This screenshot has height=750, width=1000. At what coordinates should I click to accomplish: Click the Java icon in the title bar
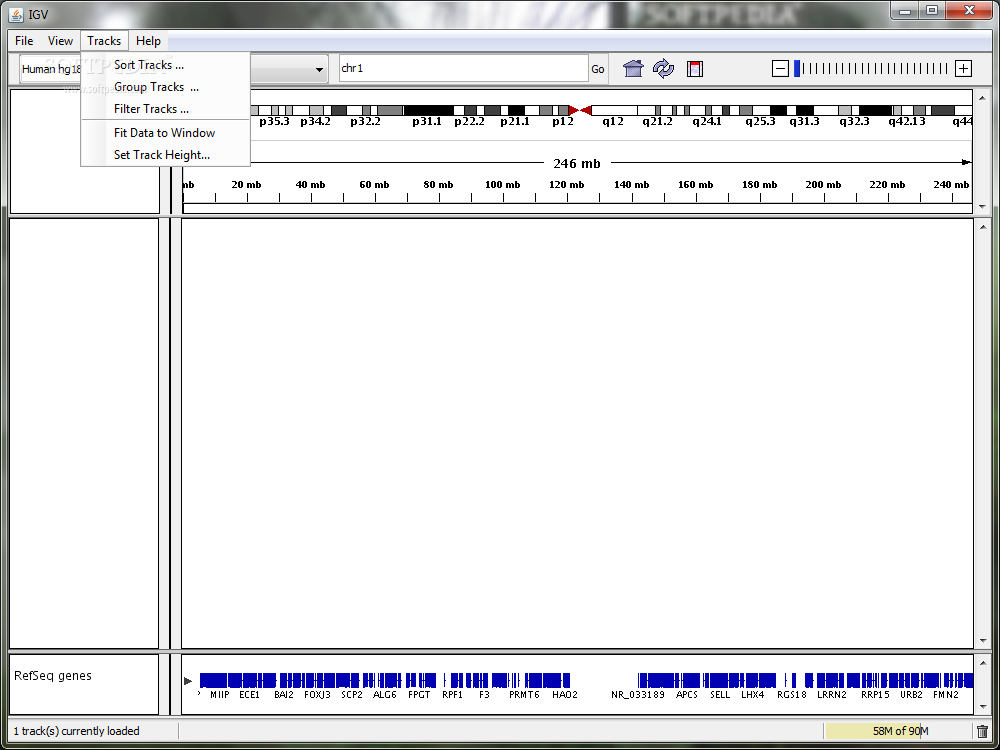(x=17, y=15)
